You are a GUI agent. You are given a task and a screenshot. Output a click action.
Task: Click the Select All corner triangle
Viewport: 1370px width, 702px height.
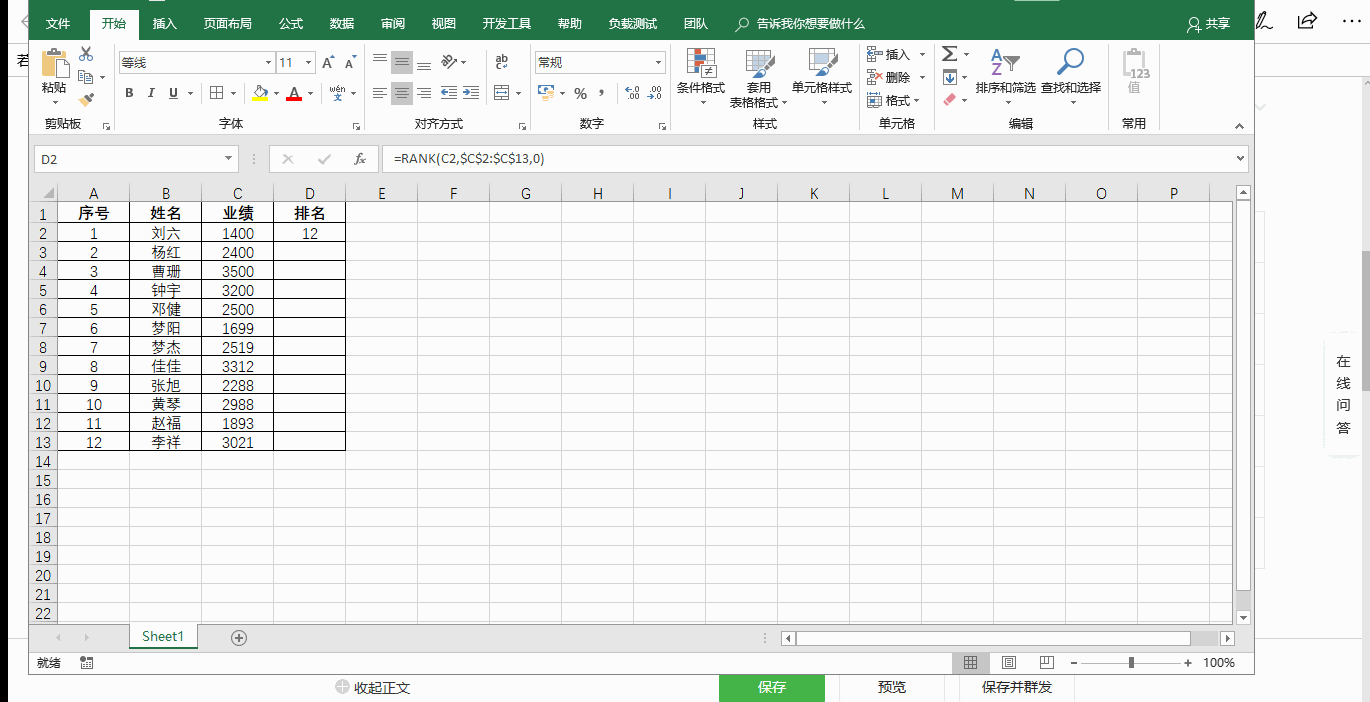coord(48,194)
